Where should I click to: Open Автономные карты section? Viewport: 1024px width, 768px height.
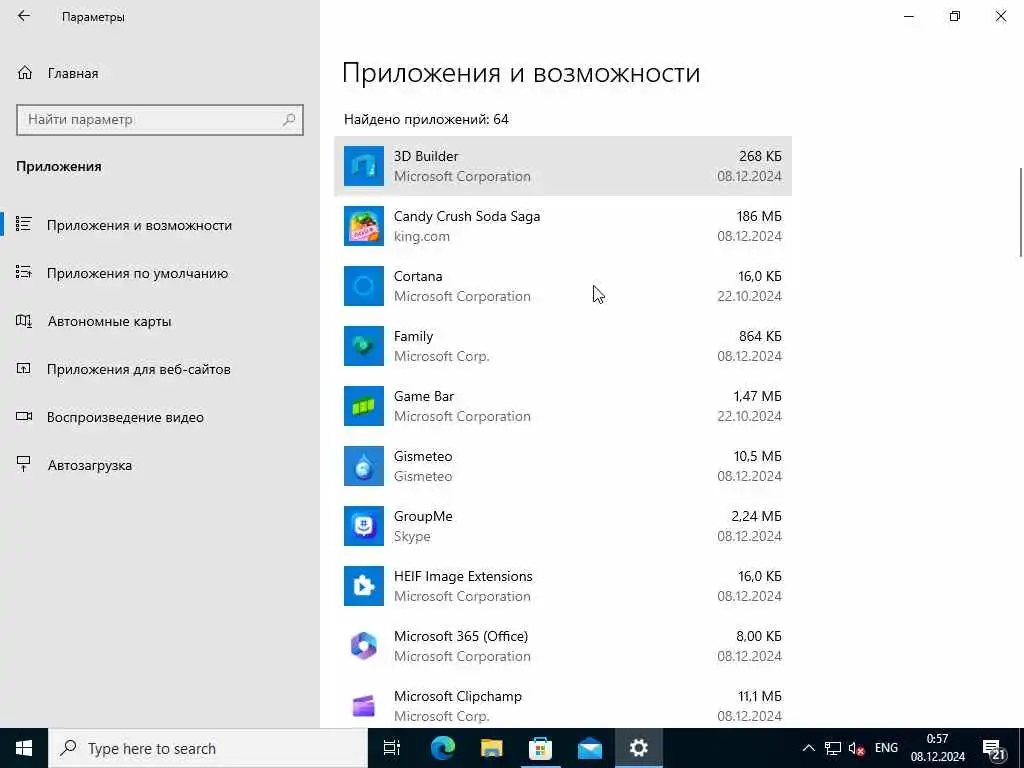(160, 321)
